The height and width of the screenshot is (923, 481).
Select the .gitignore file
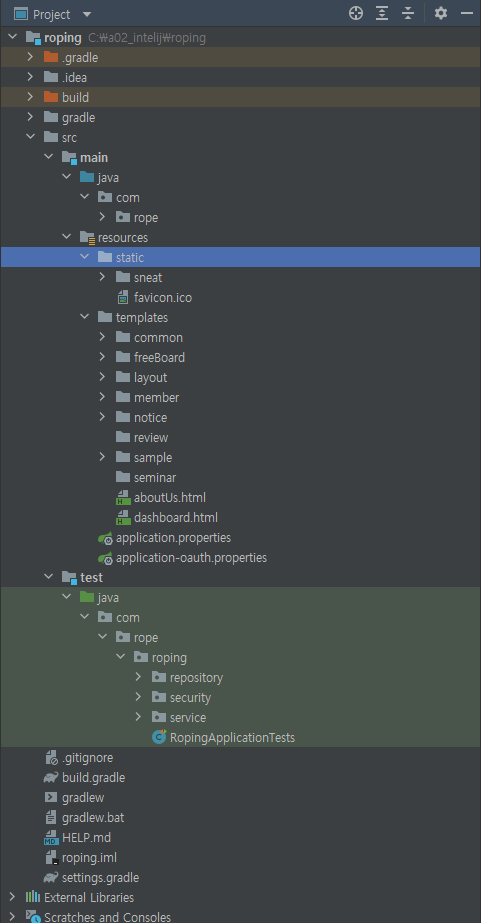87,758
